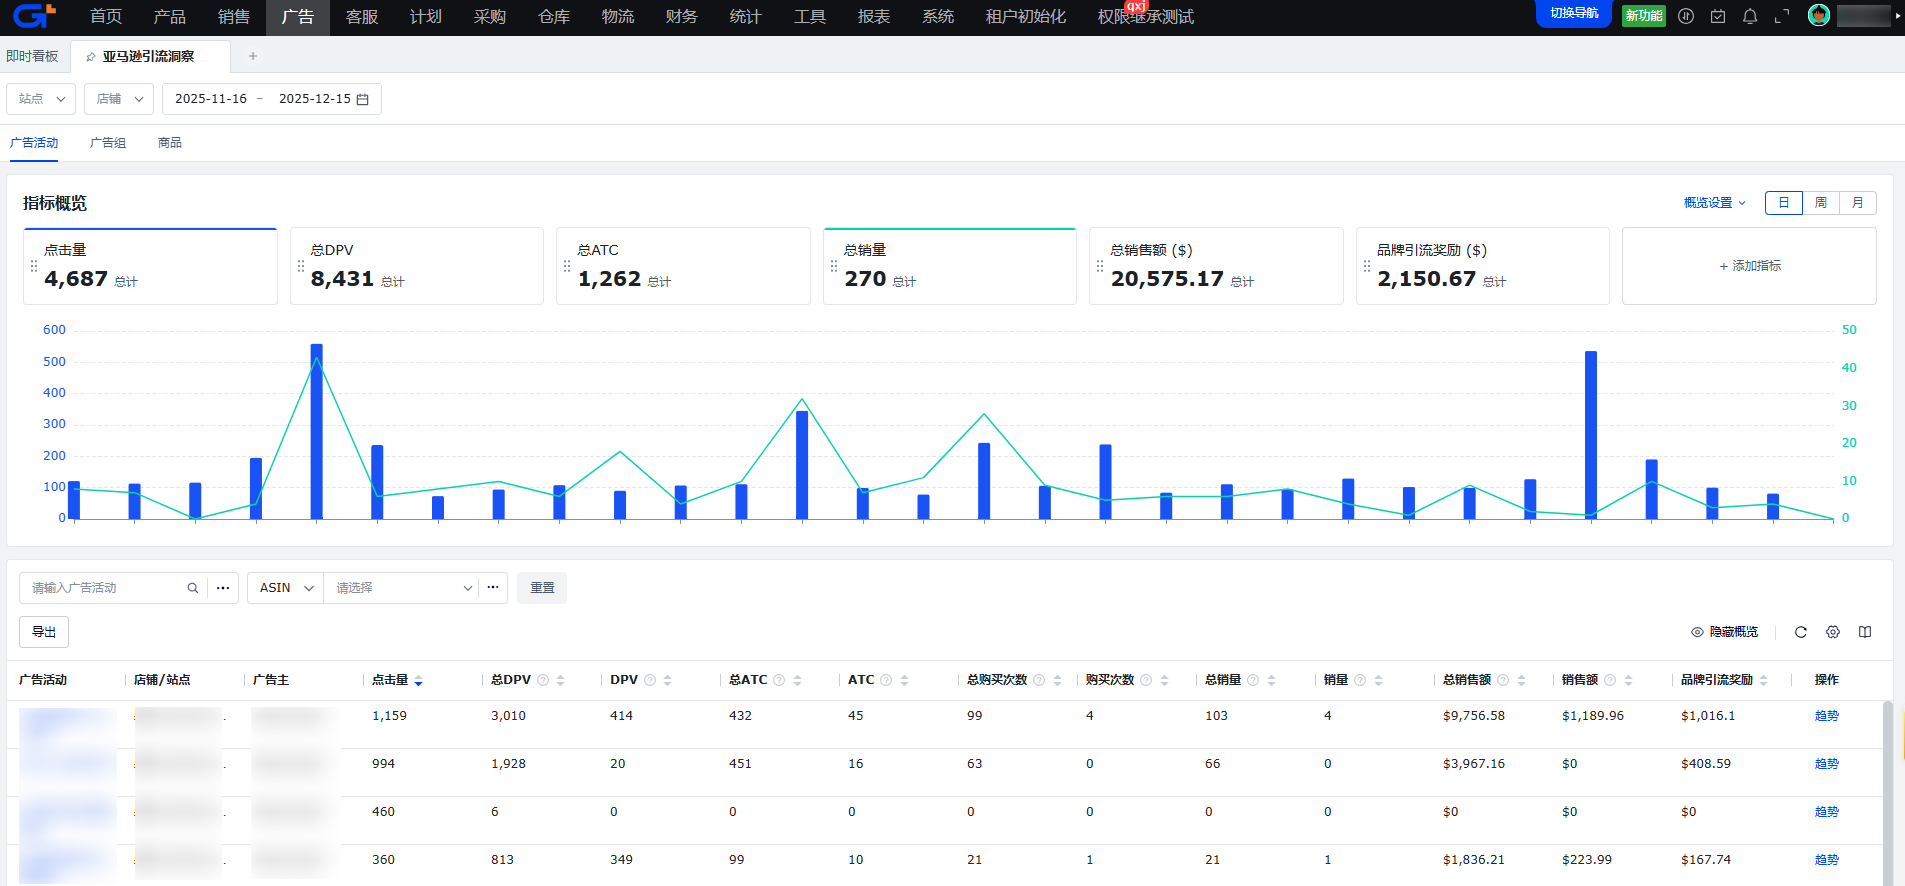1905x886 pixels.
Task: Click the notification bell icon
Action: [x=1750, y=16]
